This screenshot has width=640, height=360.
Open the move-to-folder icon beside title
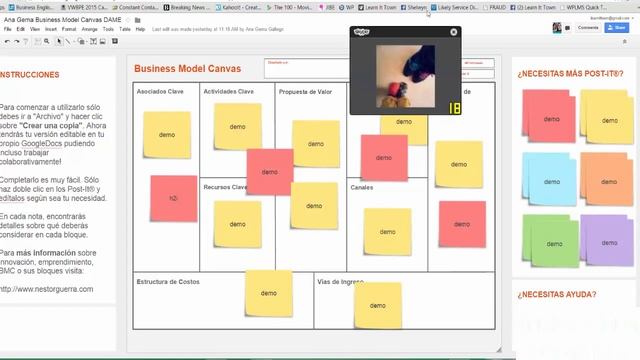(138, 20)
